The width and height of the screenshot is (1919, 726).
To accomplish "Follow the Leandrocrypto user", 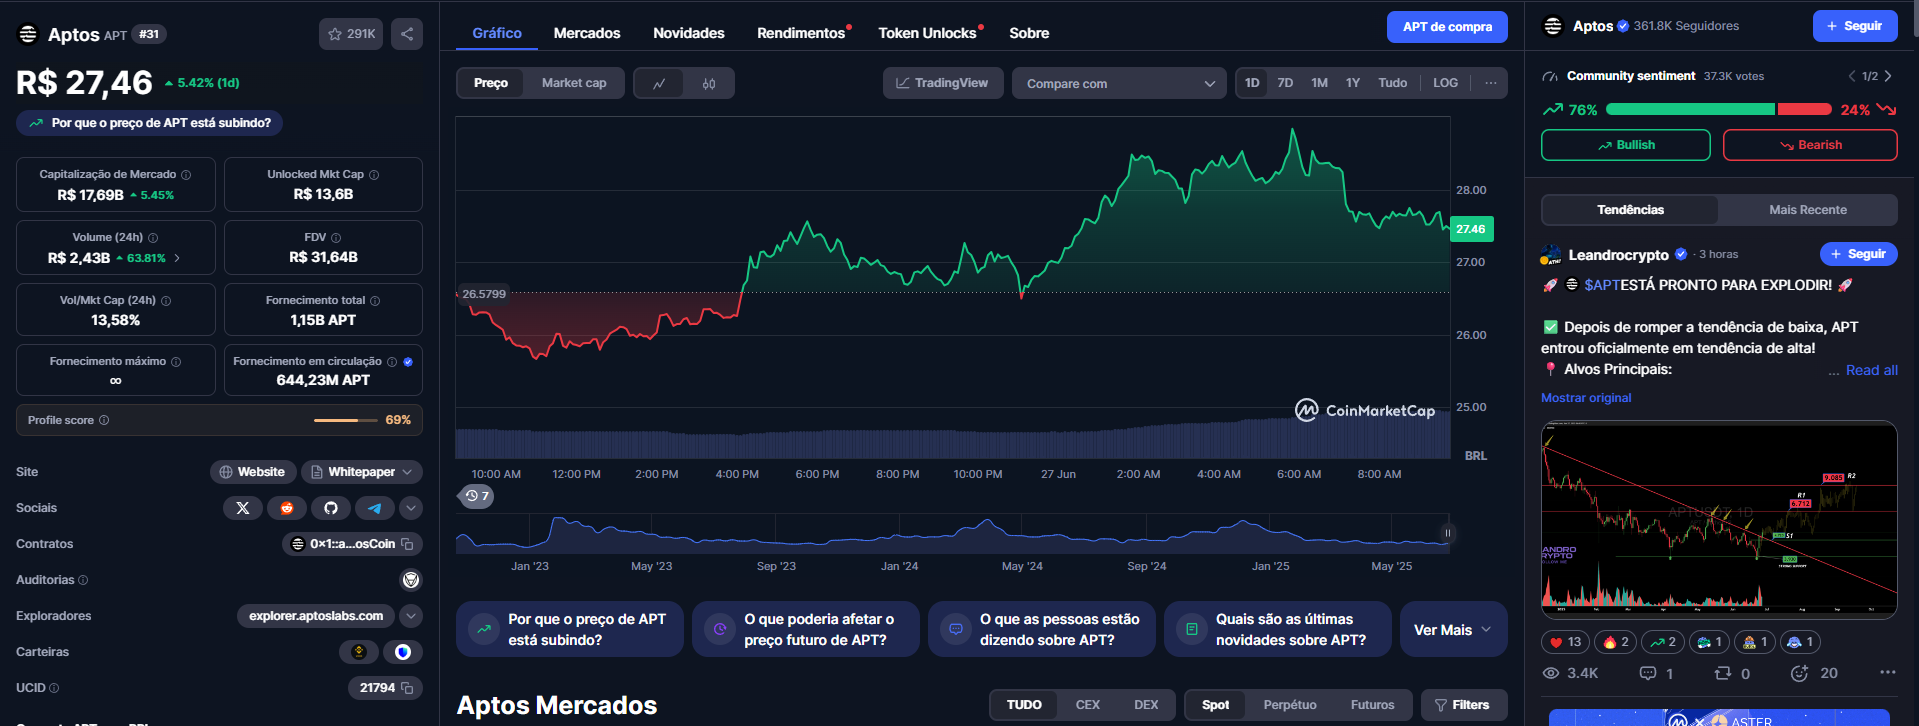I will pos(1858,254).
